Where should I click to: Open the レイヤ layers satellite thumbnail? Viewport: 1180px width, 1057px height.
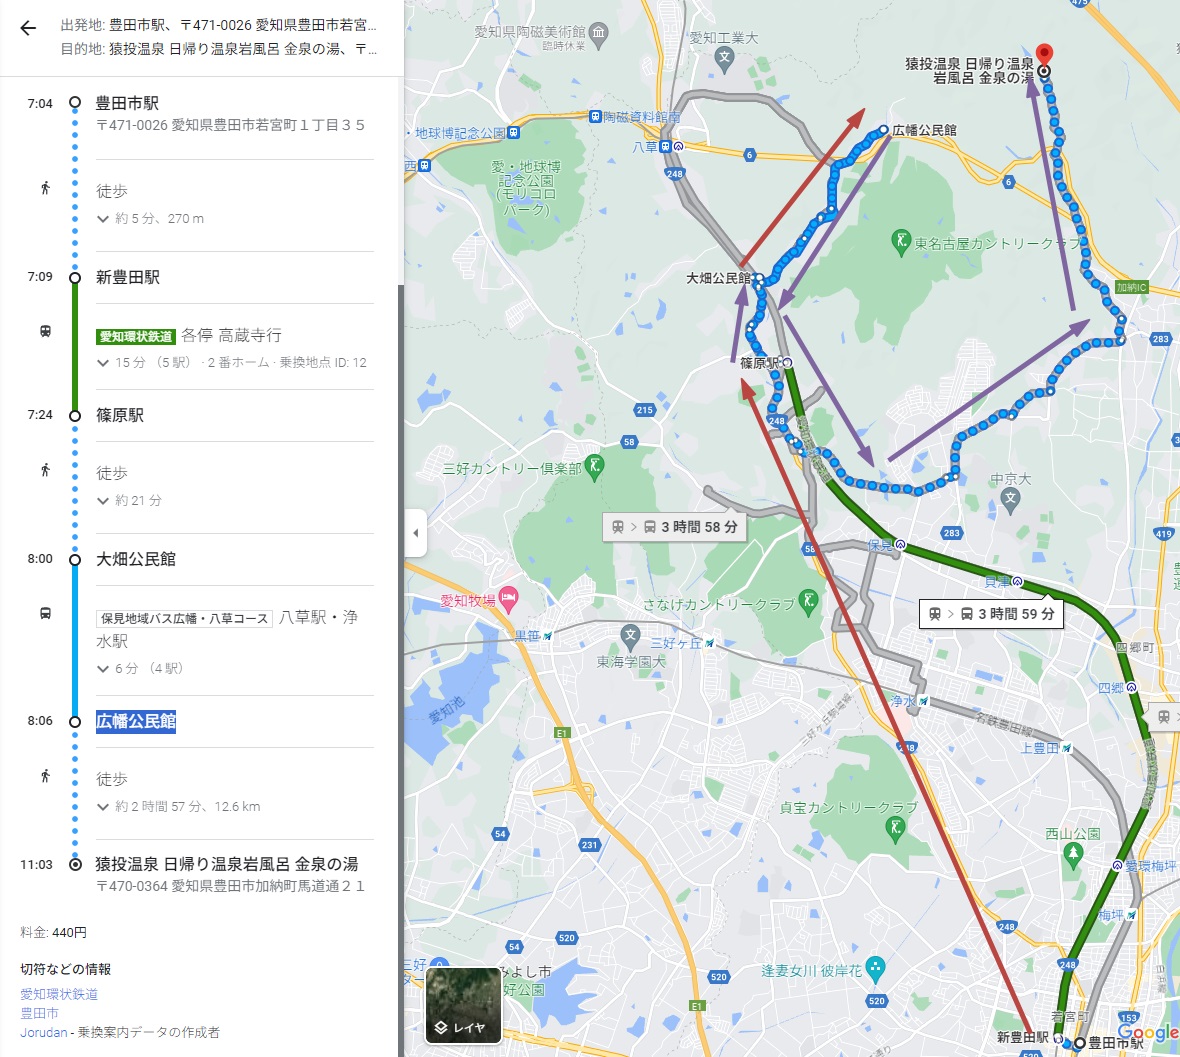click(463, 1005)
